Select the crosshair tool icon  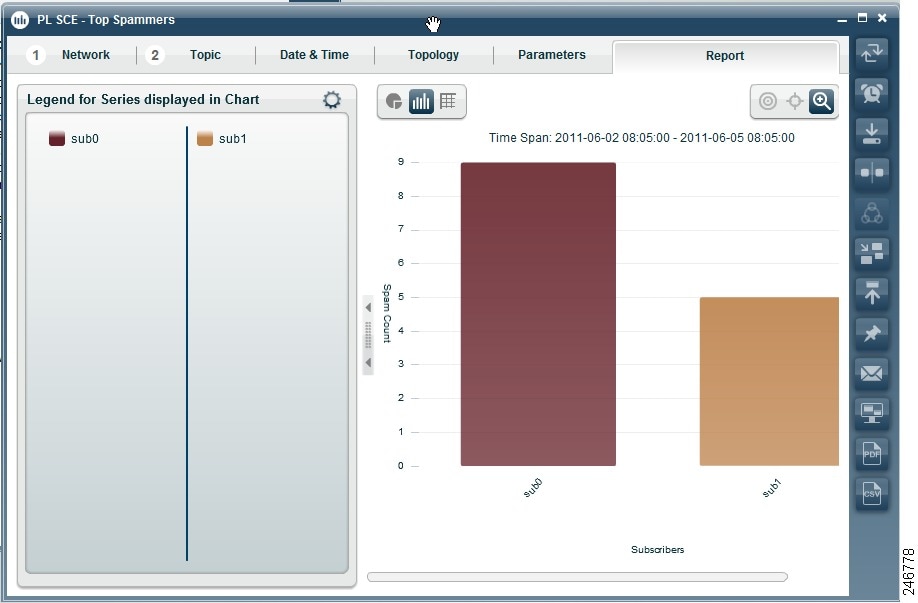click(794, 101)
